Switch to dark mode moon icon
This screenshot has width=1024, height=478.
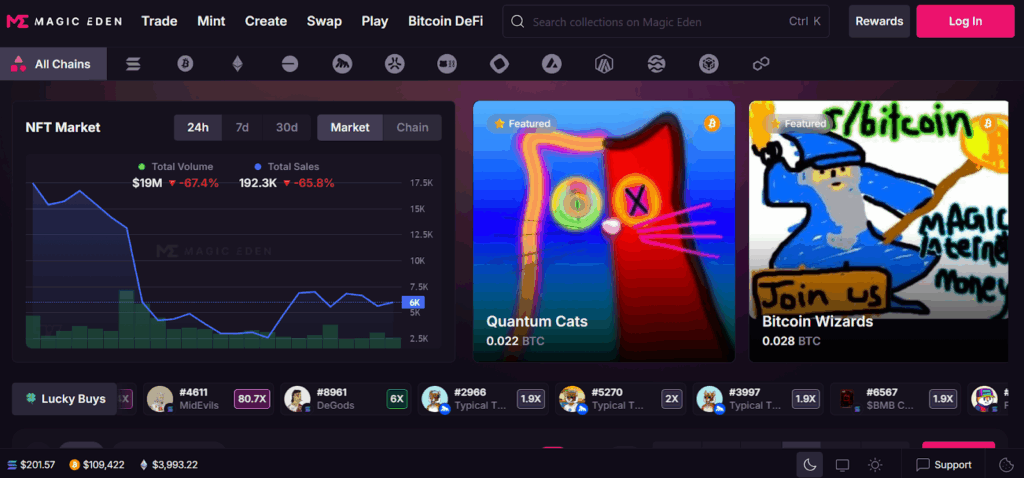[x=810, y=465]
